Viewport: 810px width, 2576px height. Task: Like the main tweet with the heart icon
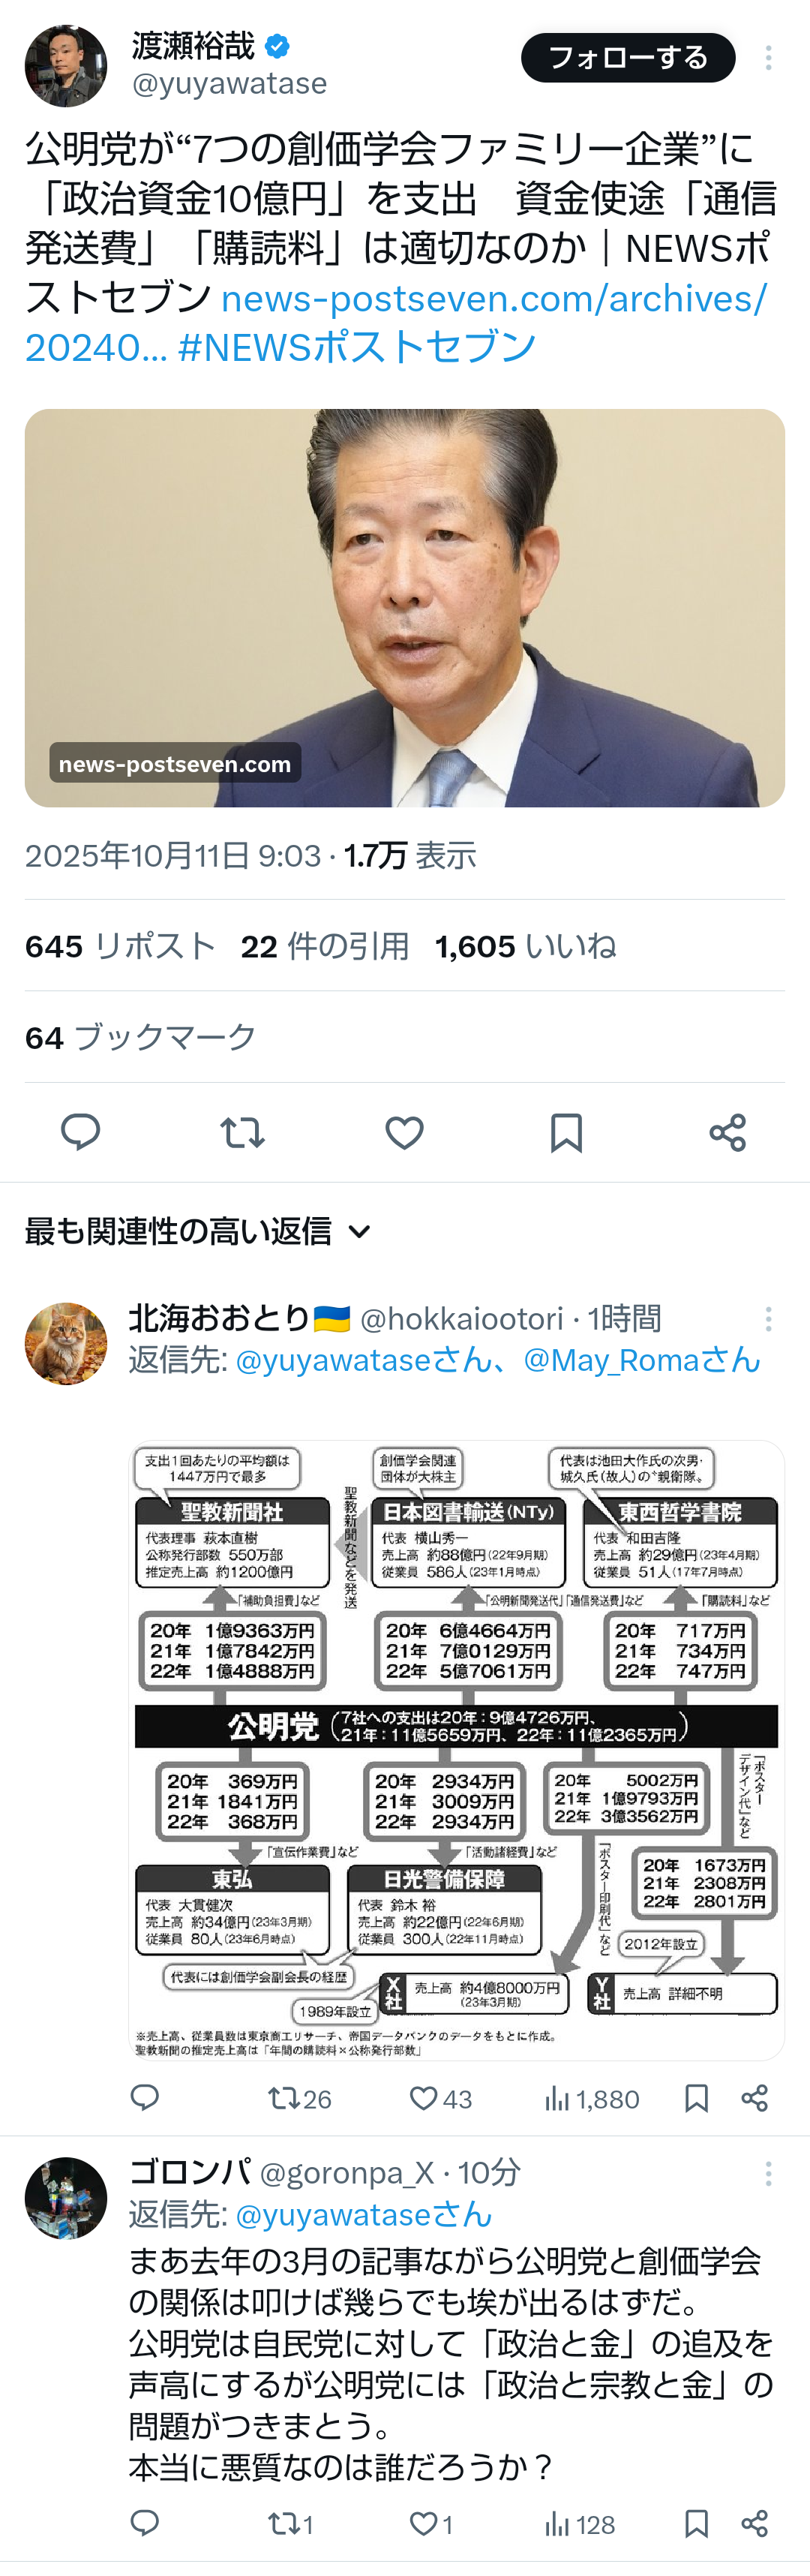[404, 1132]
